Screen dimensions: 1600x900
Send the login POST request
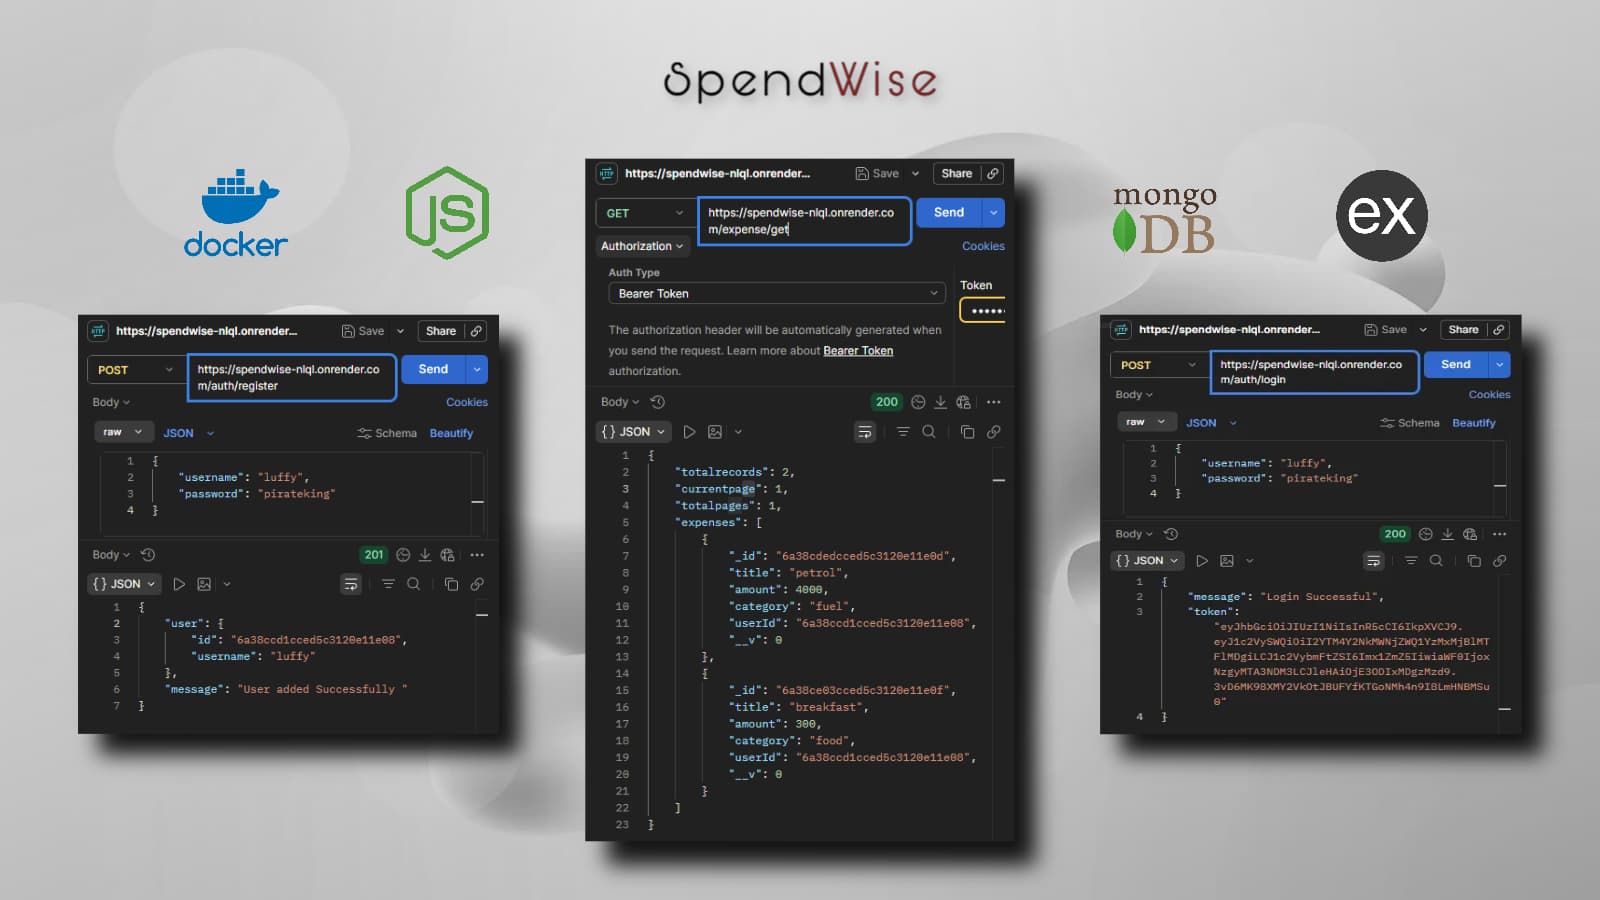point(1456,365)
